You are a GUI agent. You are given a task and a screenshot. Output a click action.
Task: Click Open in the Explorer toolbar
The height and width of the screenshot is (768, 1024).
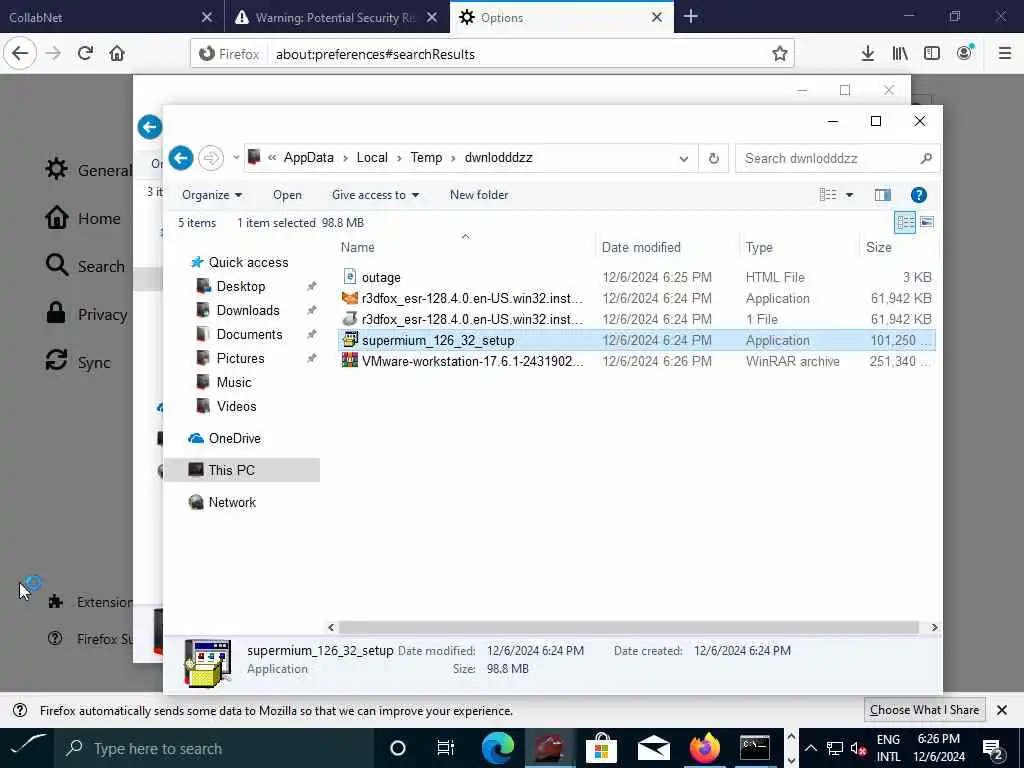[x=287, y=195]
